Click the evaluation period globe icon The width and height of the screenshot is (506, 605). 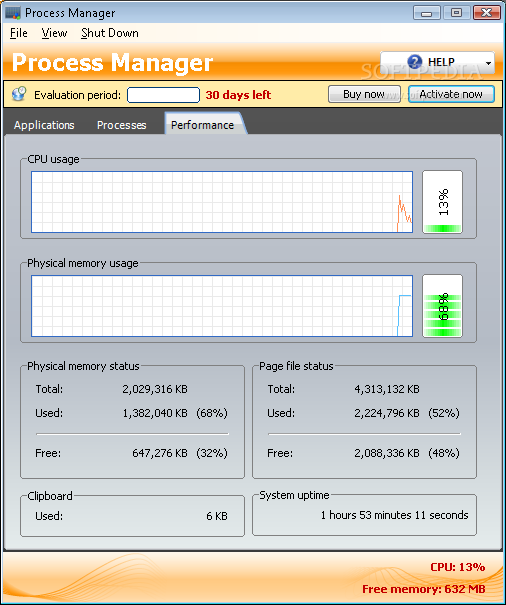coord(18,94)
